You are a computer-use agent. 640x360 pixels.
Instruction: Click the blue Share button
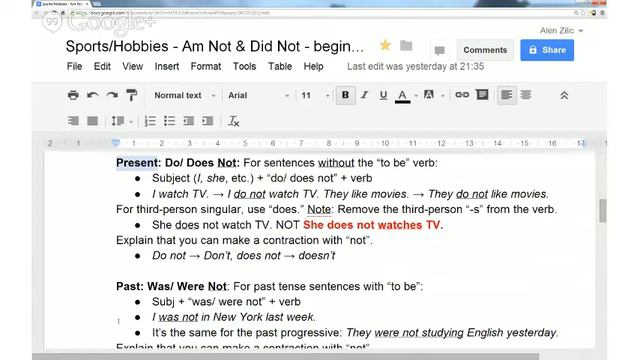click(547, 50)
